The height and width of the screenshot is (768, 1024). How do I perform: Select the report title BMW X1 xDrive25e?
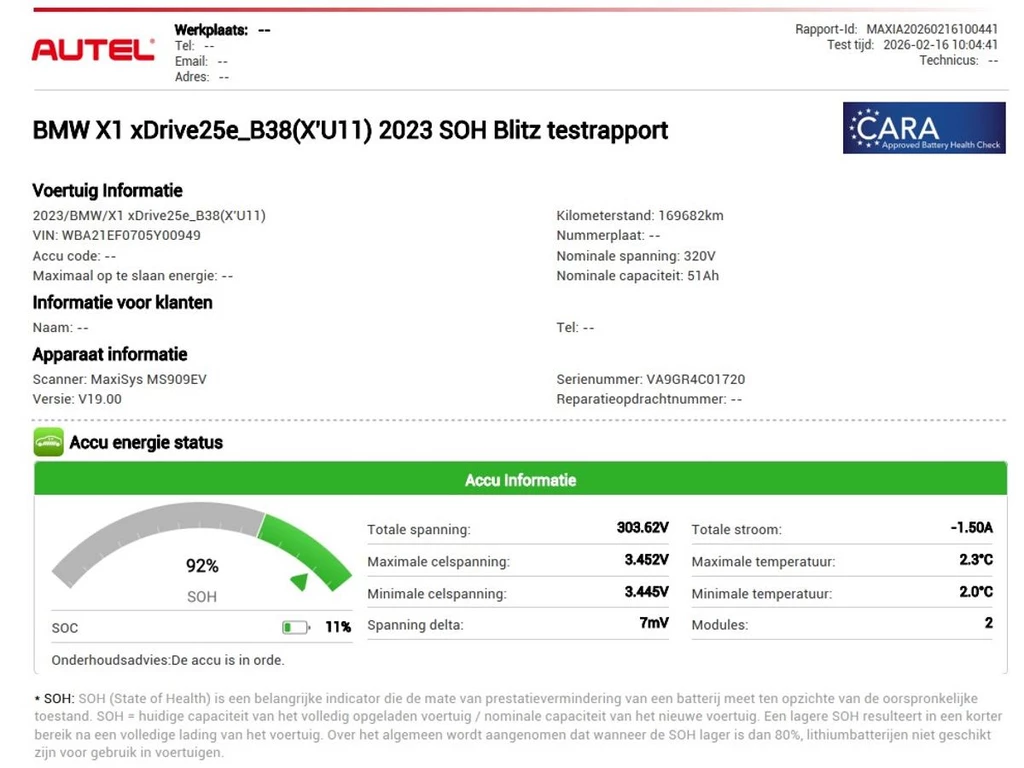pyautogui.click(x=350, y=130)
